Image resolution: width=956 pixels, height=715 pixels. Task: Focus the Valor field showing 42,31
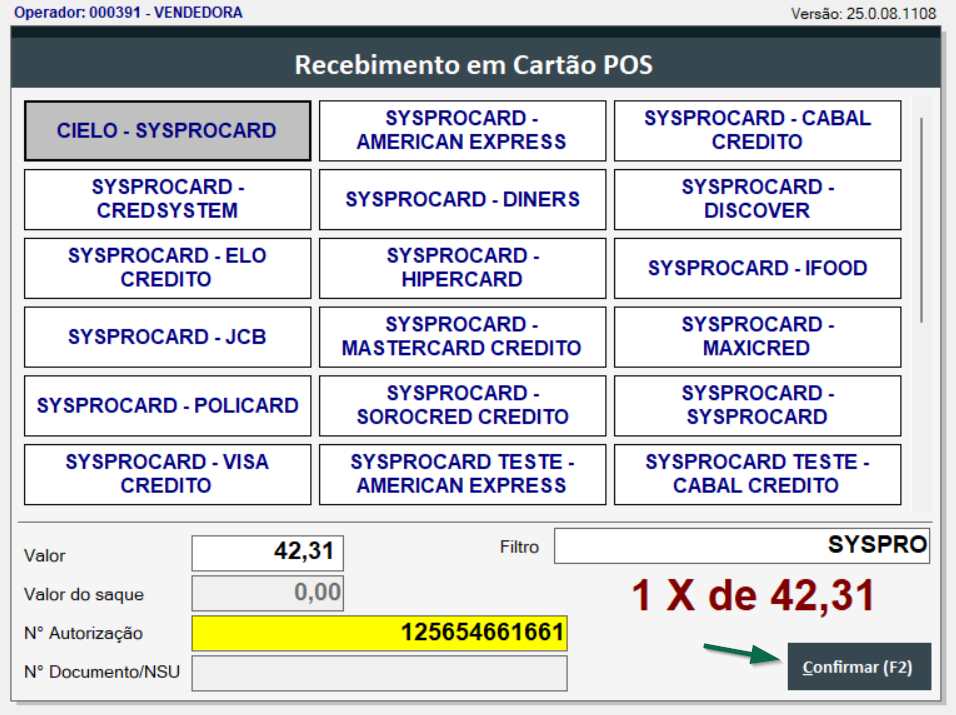(x=268, y=553)
